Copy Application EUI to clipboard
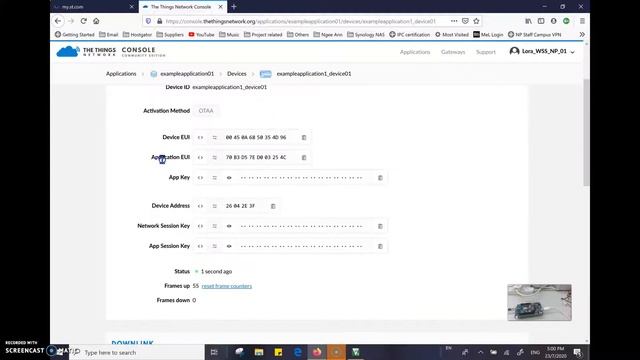640x360 pixels. click(304, 158)
